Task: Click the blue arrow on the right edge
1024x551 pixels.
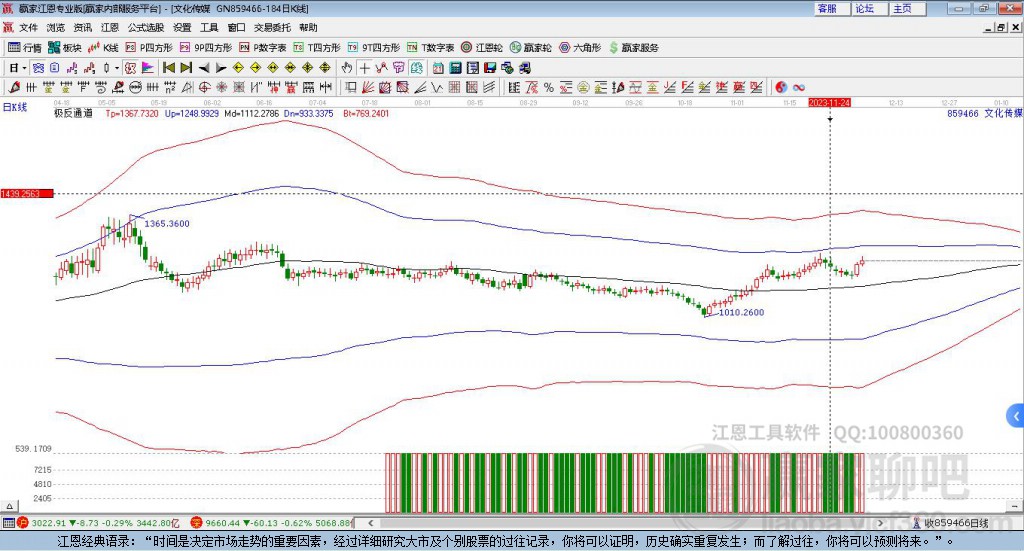Action: [1015, 415]
